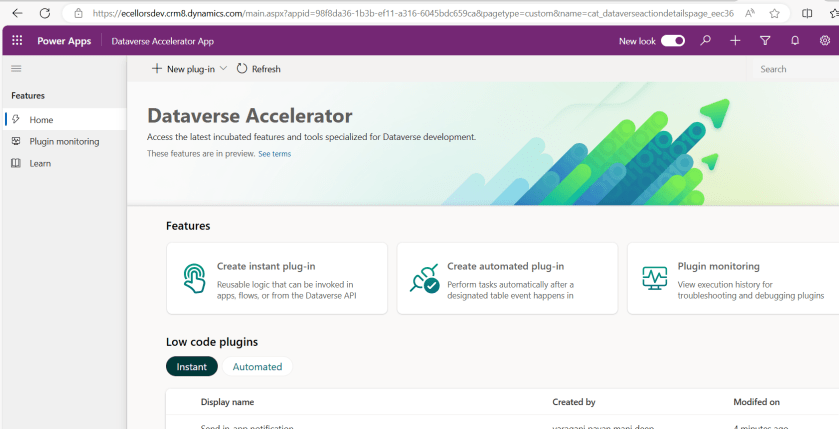The height and width of the screenshot is (429, 839).
Task: Click the New plug-in button
Action: (183, 69)
